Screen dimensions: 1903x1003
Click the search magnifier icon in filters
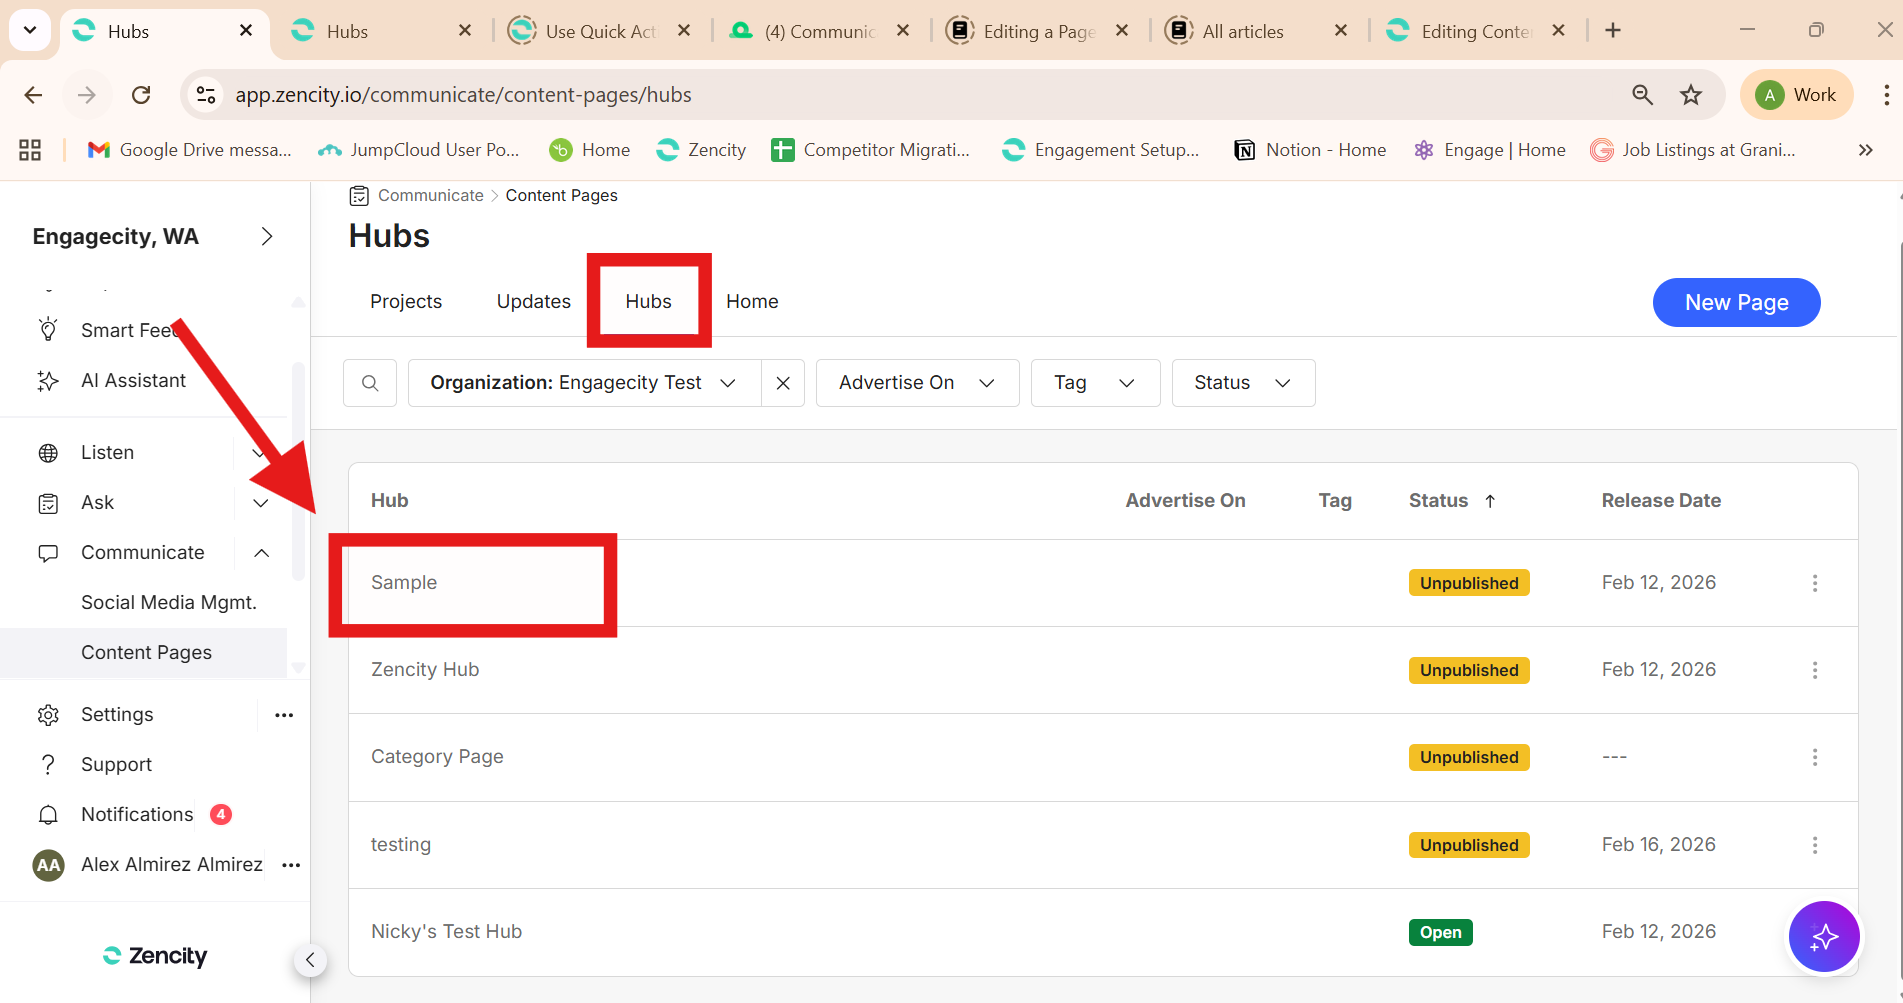[370, 383]
